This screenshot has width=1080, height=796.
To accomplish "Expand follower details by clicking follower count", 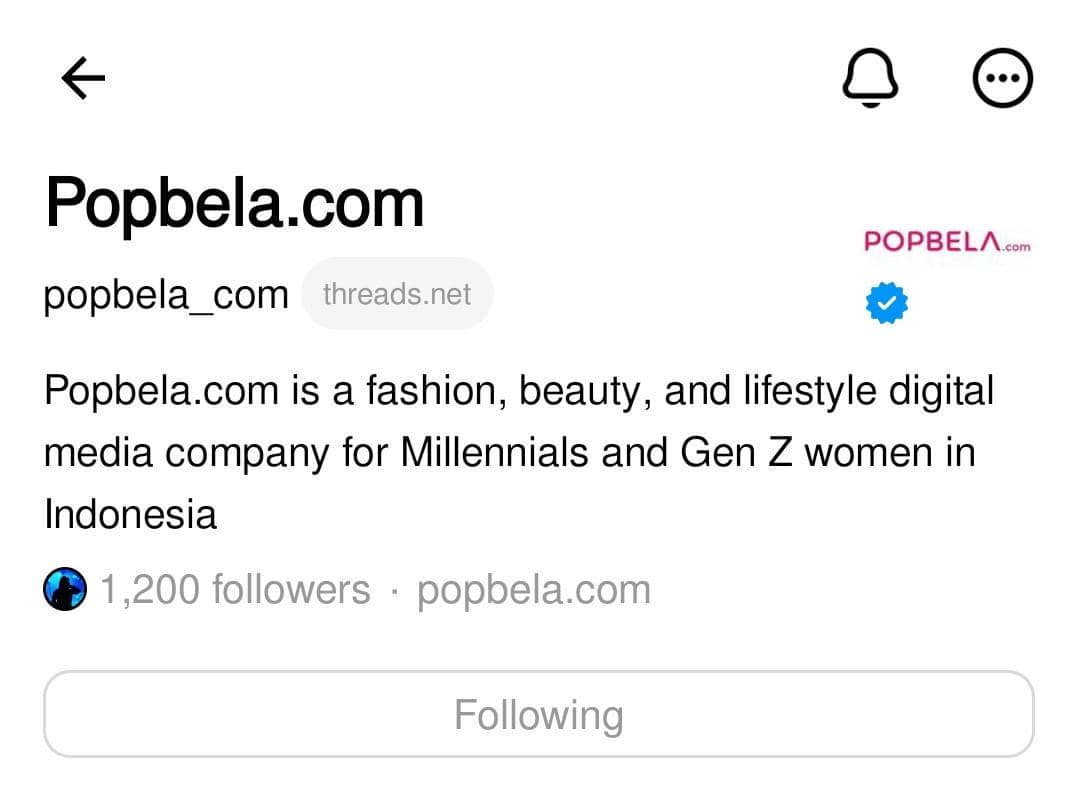I will click(232, 589).
